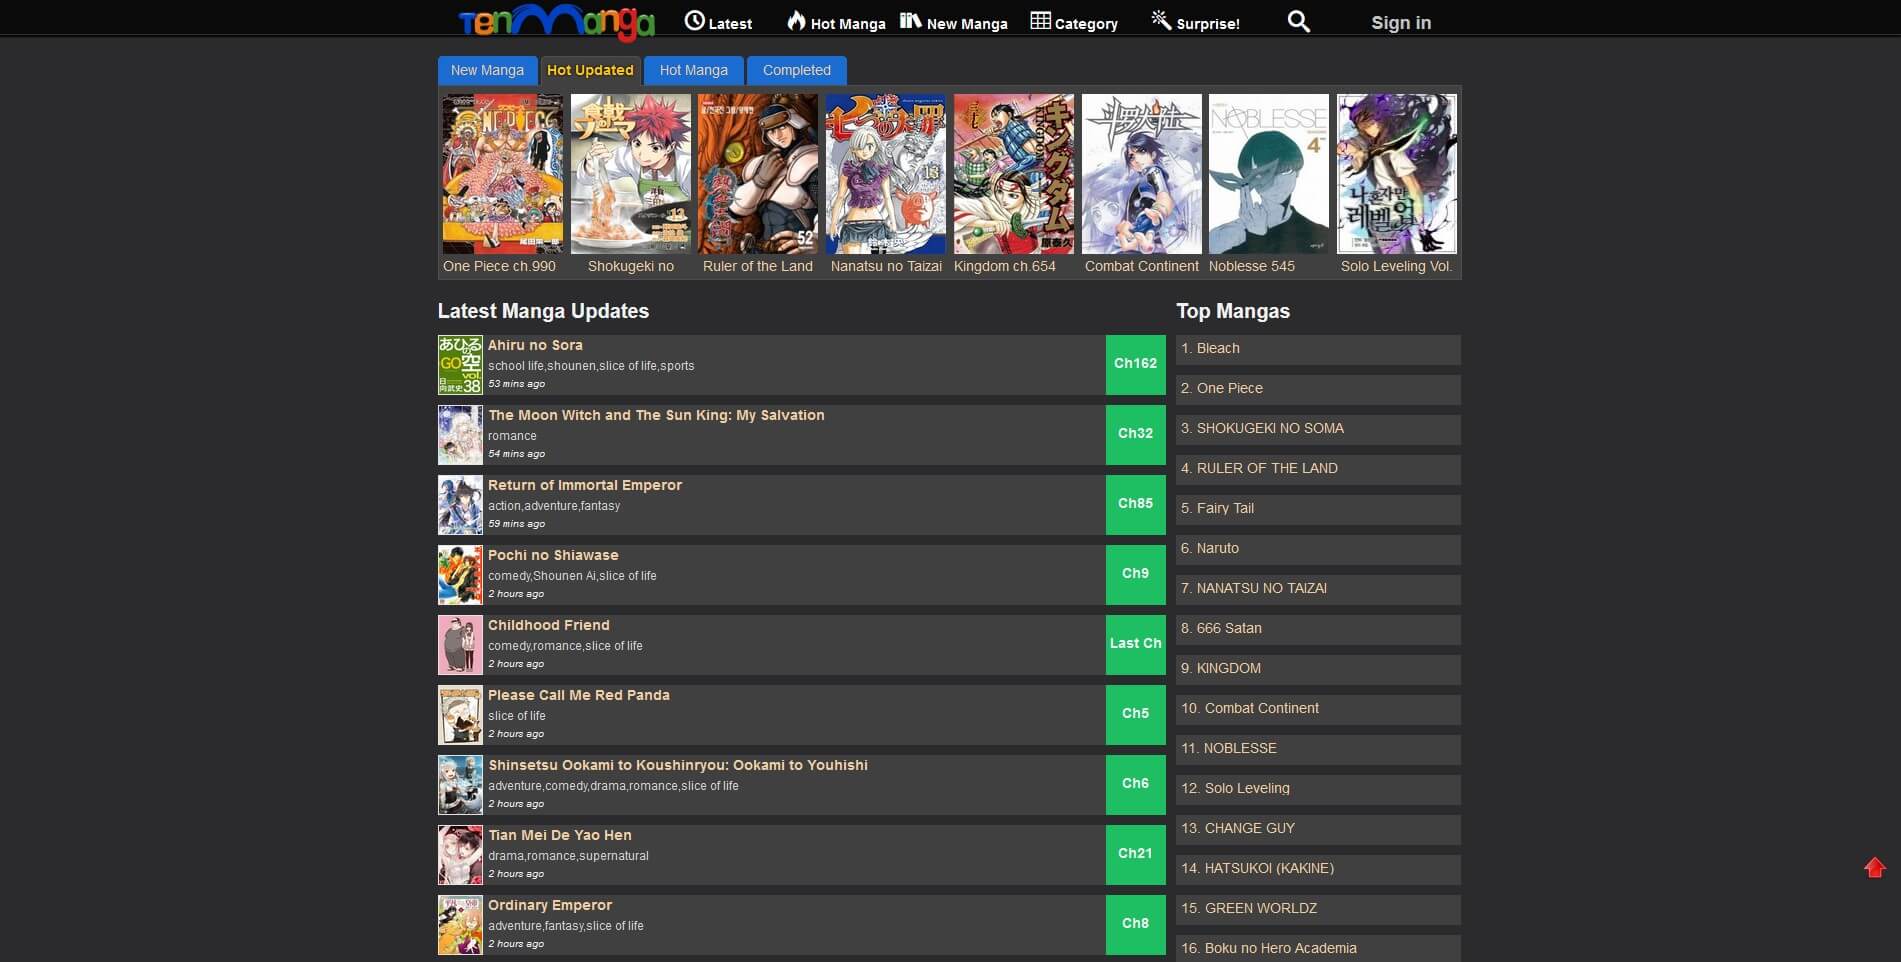Open search with magnifier icon
This screenshot has width=1901, height=962.
1298,21
